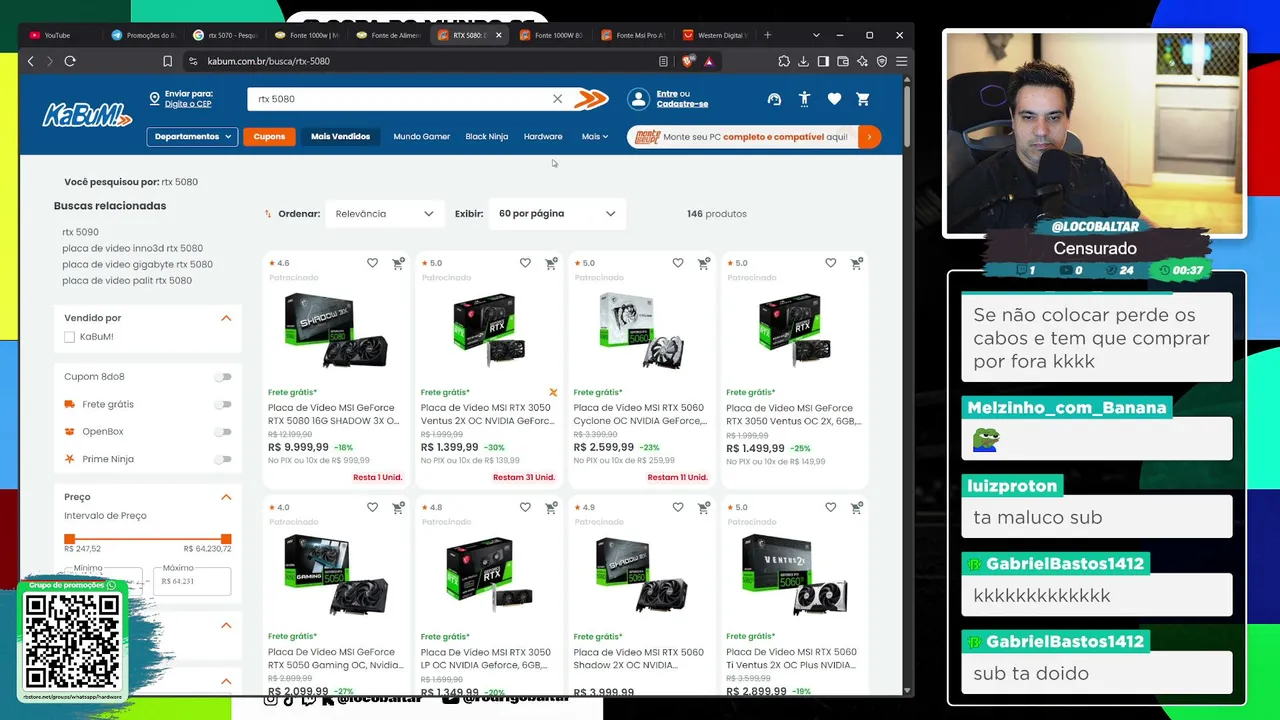Check the KaBuM! seller checkbox
Image resolution: width=1280 pixels, height=720 pixels.
click(69, 337)
